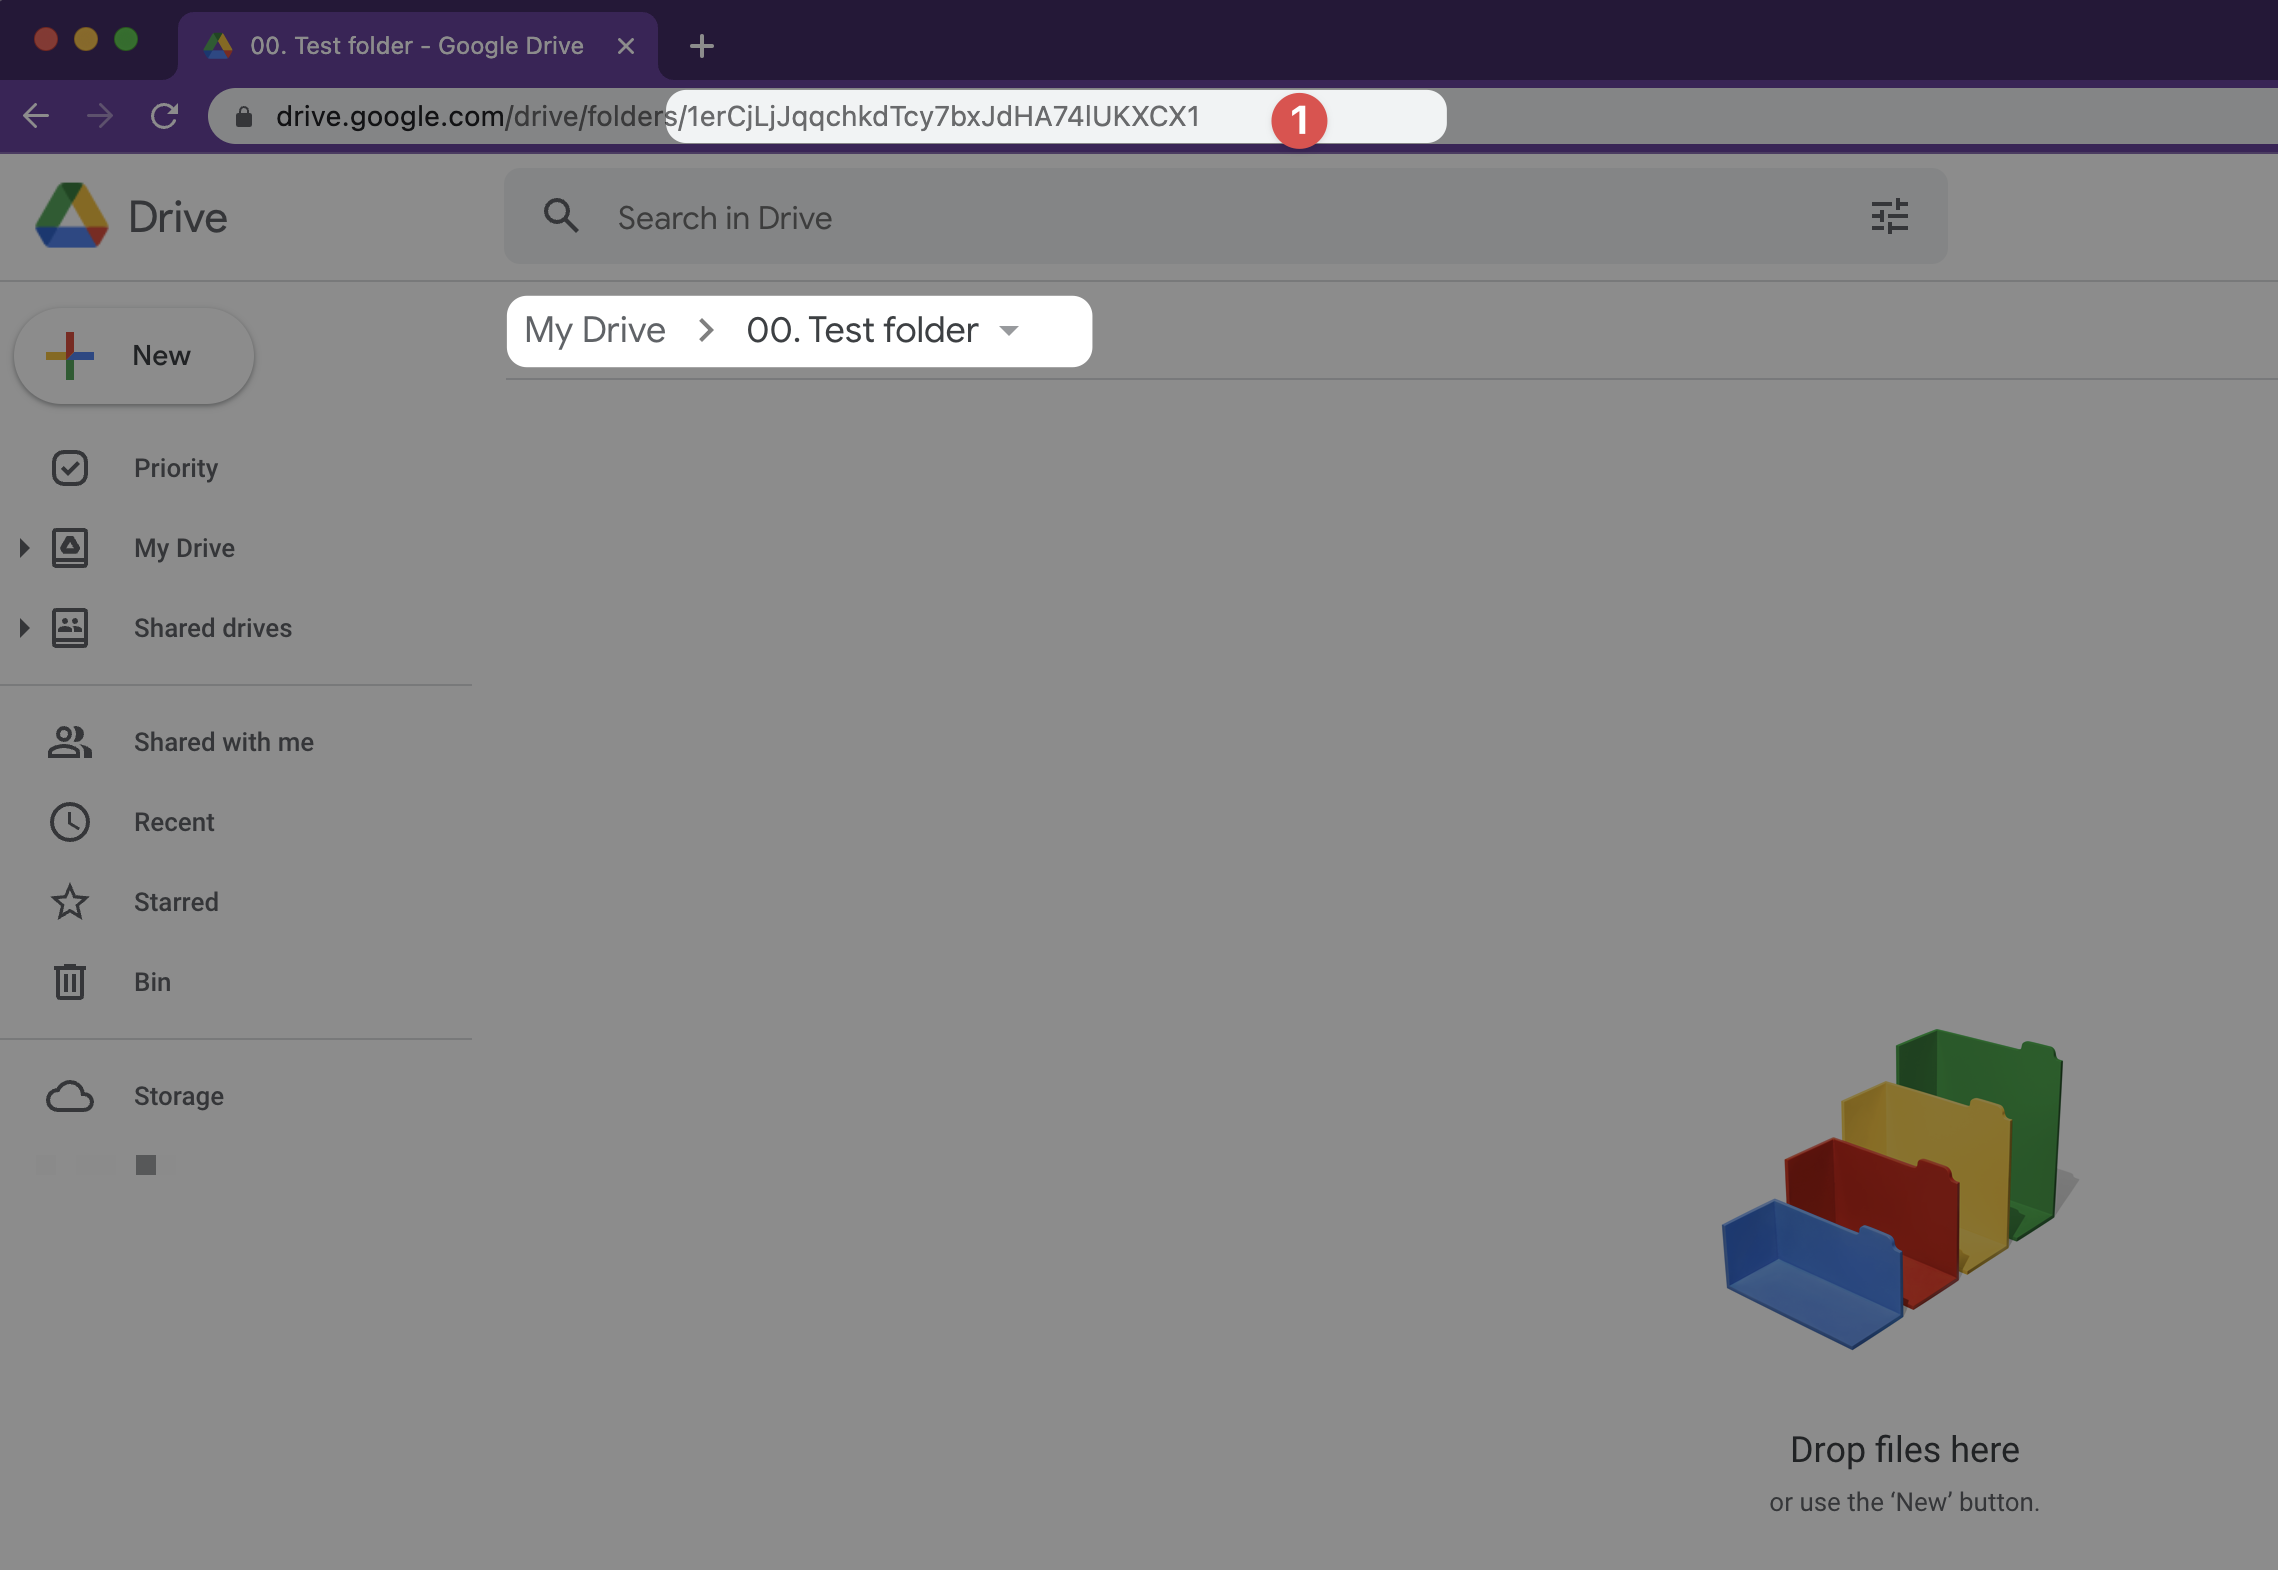This screenshot has width=2278, height=1570.
Task: Select the My Drive breadcrumb menu
Action: coord(594,331)
